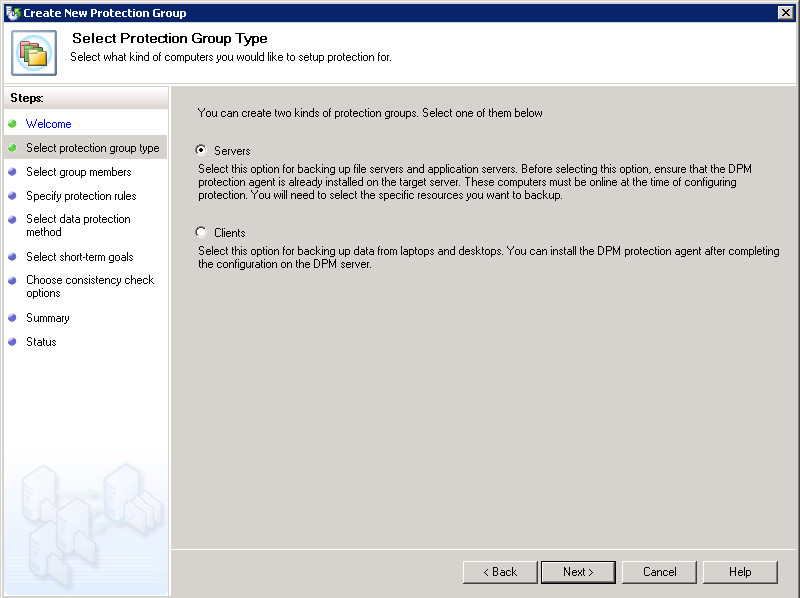
Task: Click the 'You can create two kinds' text
Action: (370, 113)
